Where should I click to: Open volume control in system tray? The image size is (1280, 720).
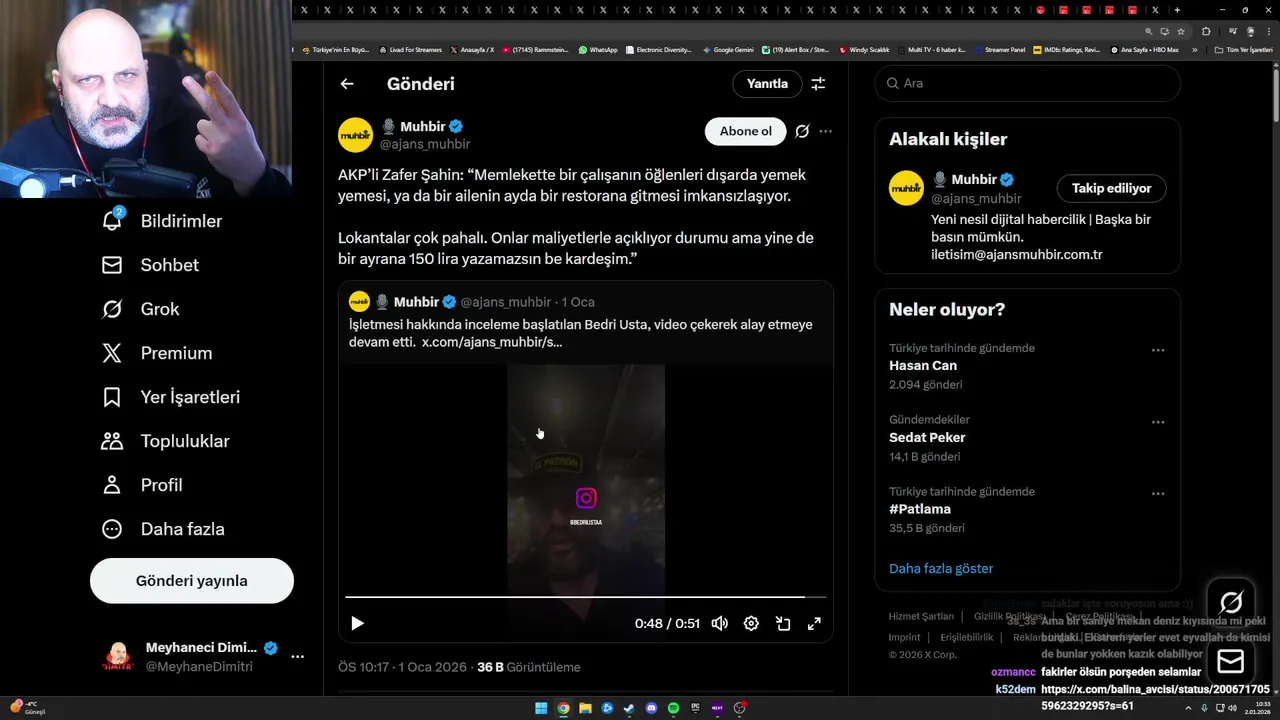[x=1233, y=708]
